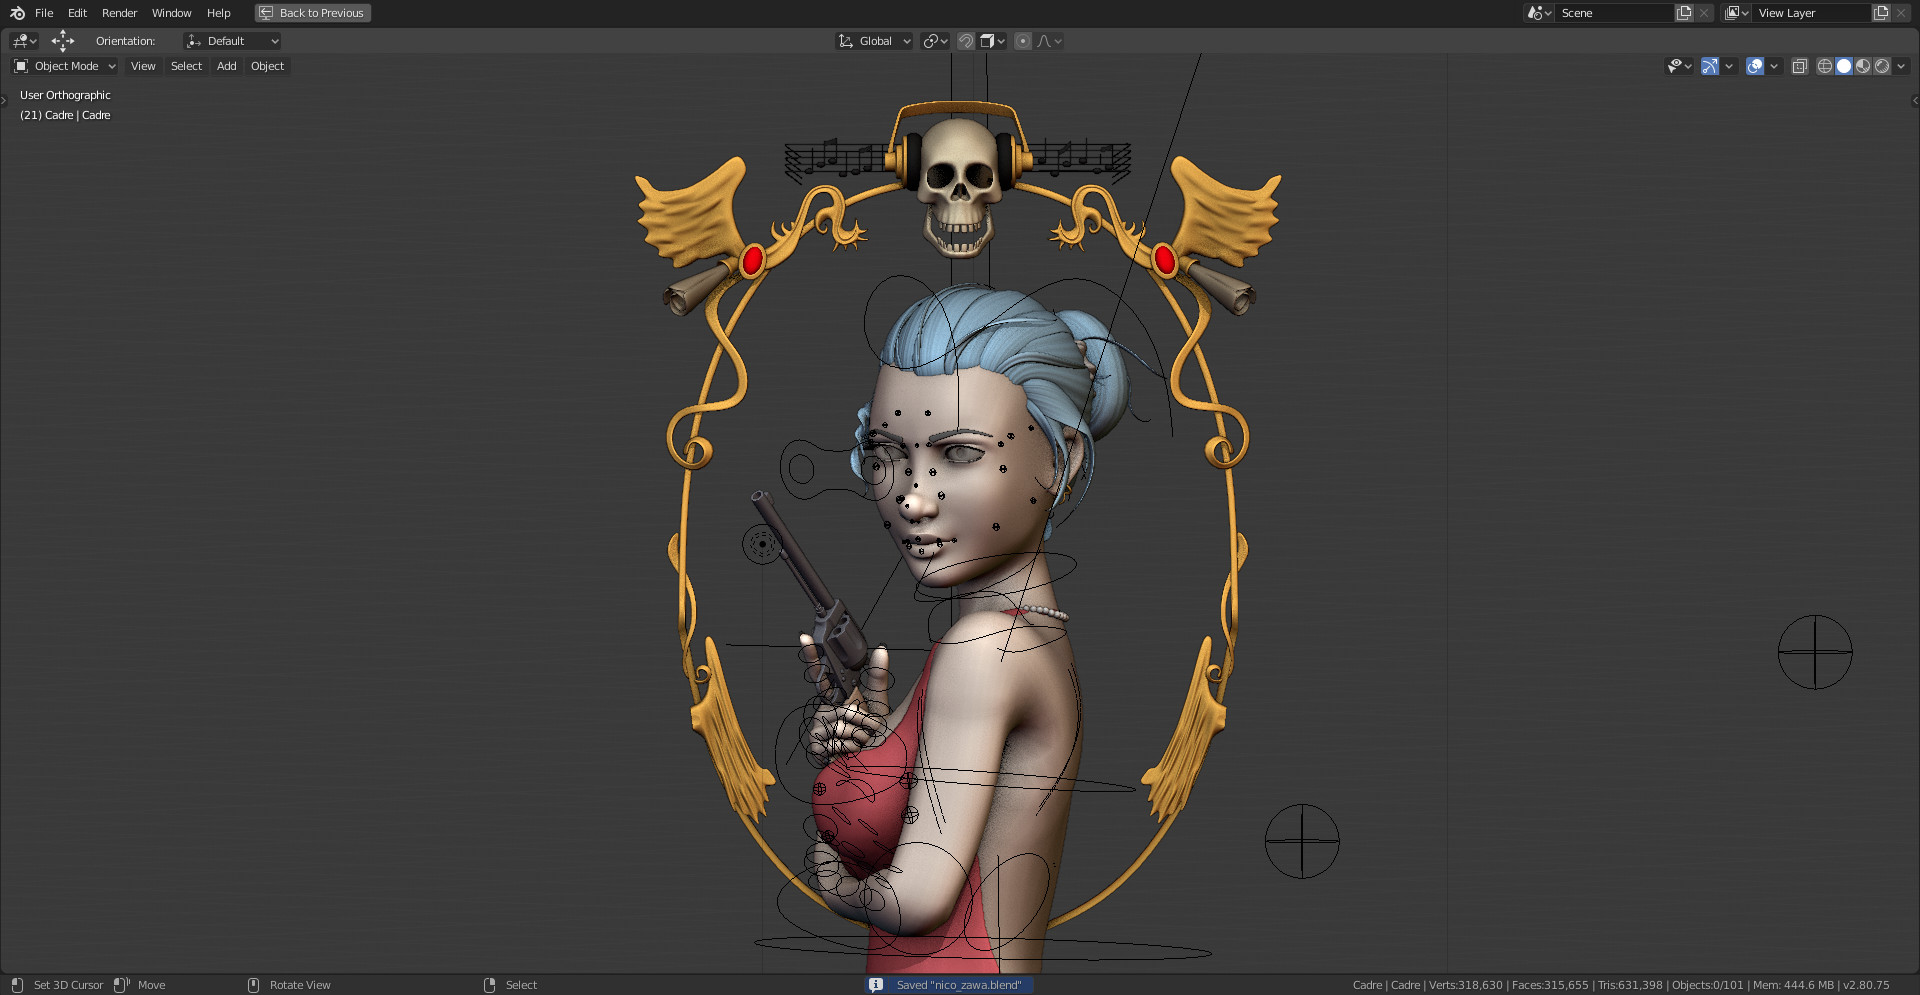1920x995 pixels.
Task: Click the right red gem on frame
Action: click(x=1164, y=260)
